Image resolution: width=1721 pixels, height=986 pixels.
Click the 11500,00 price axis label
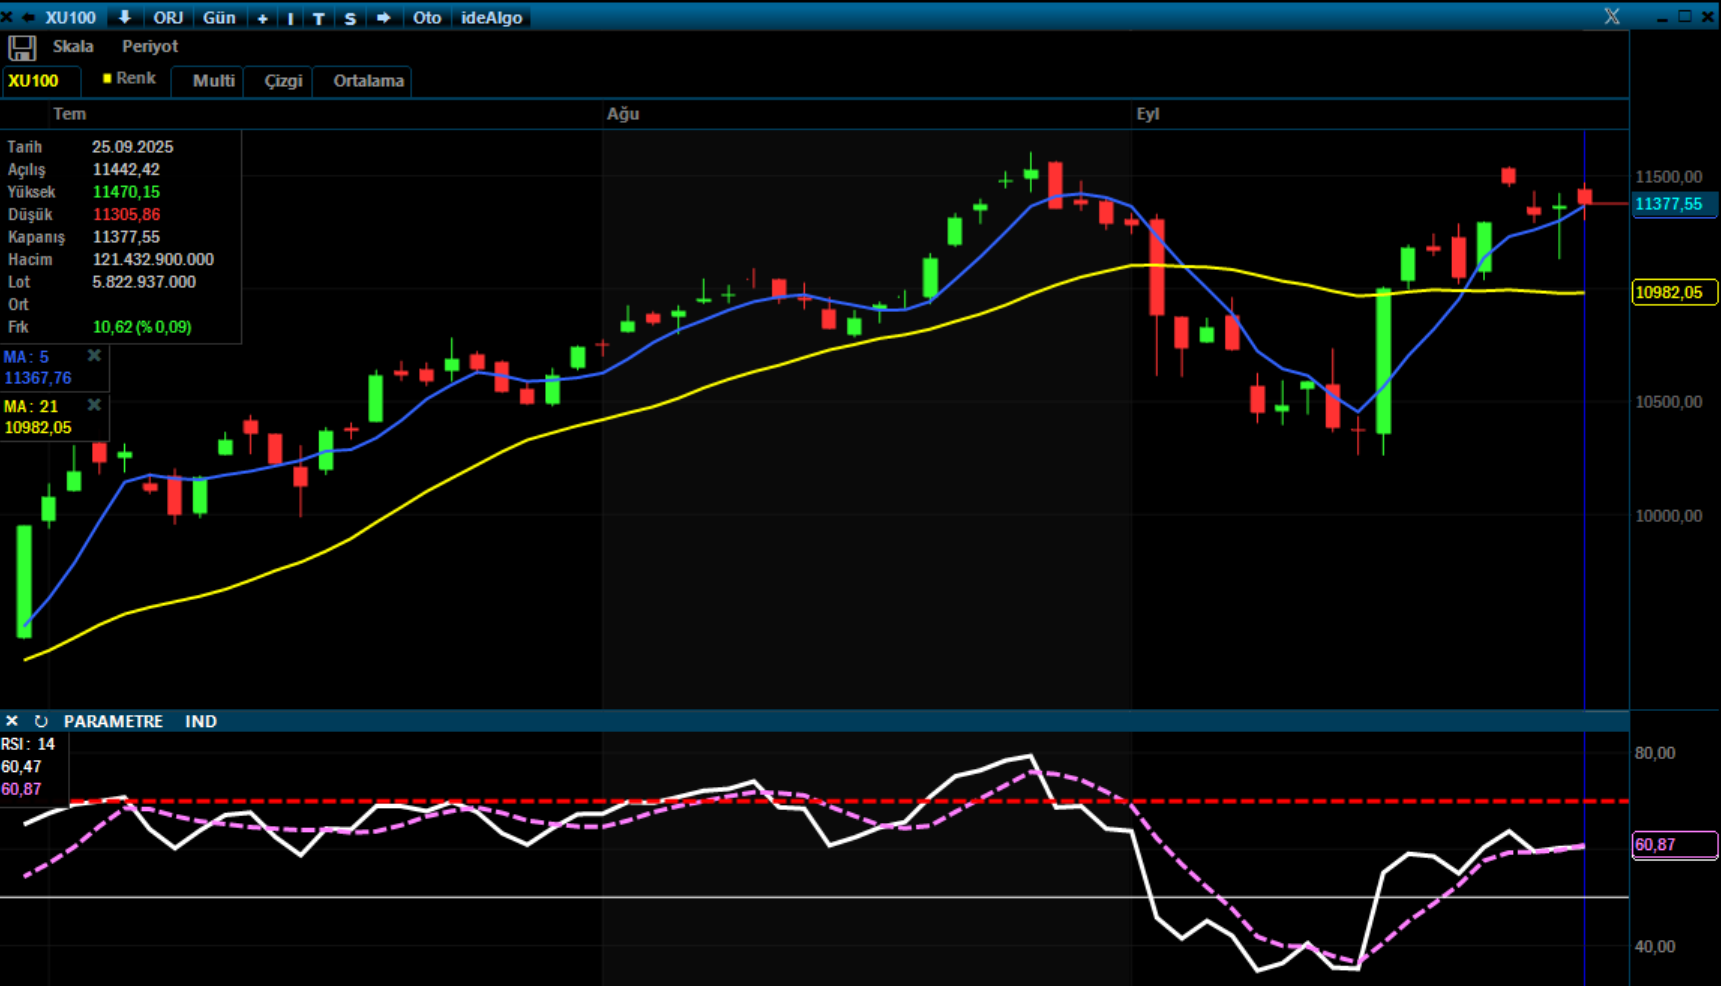tap(1669, 177)
